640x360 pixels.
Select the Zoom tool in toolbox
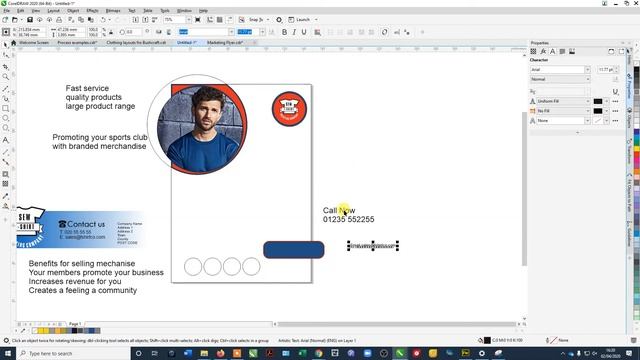(5, 77)
